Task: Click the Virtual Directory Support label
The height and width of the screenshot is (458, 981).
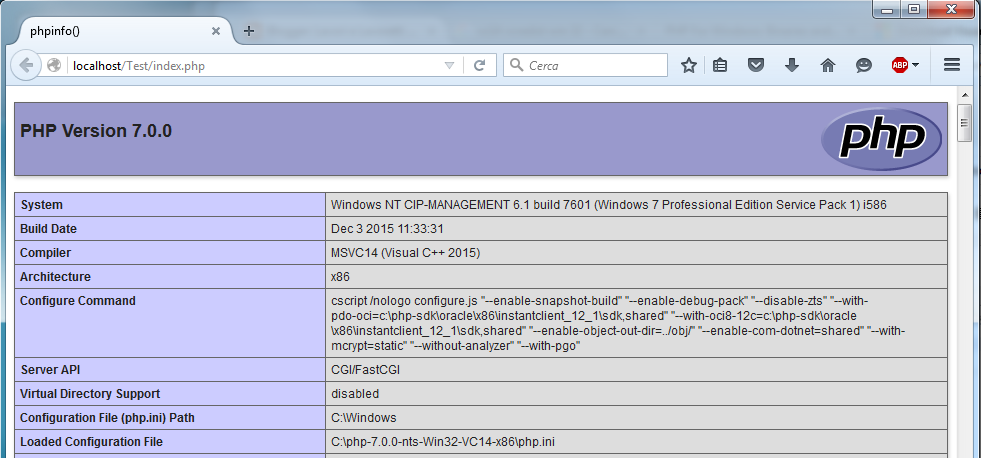Action: (x=90, y=394)
